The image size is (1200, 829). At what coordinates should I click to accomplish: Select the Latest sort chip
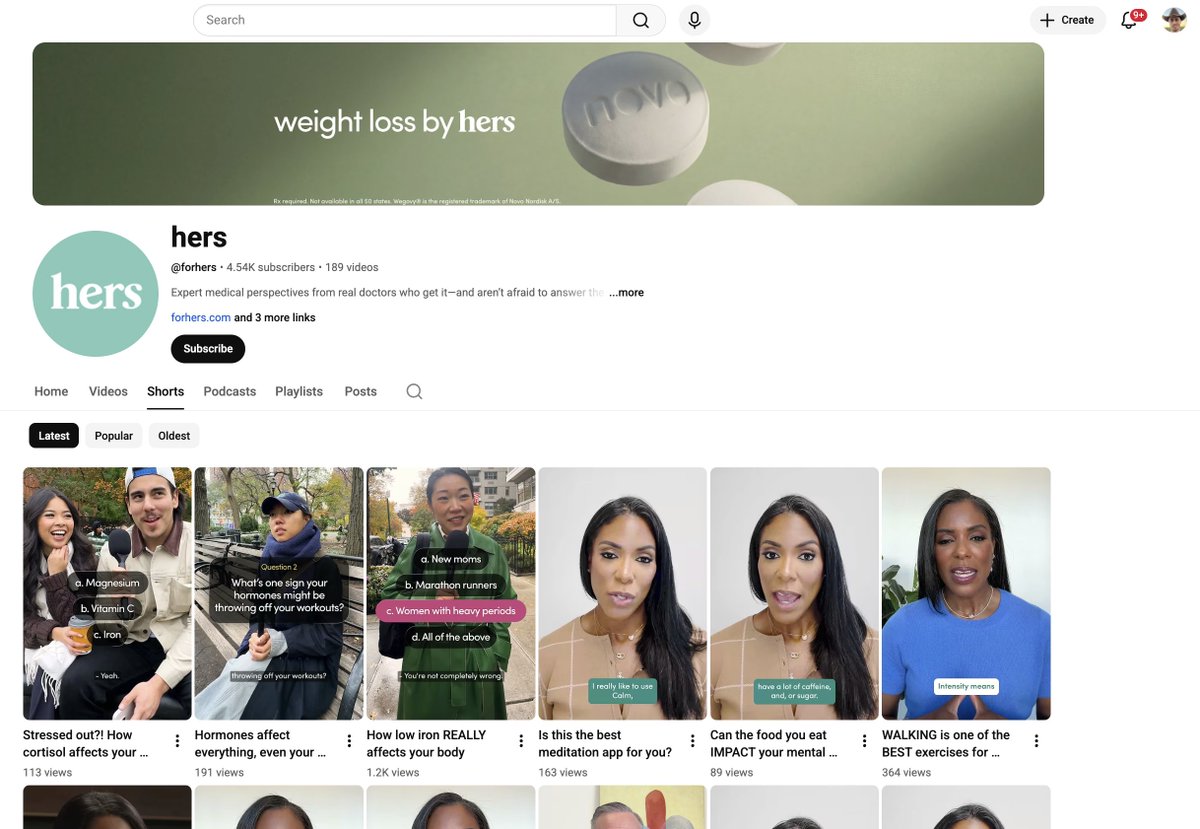point(54,436)
